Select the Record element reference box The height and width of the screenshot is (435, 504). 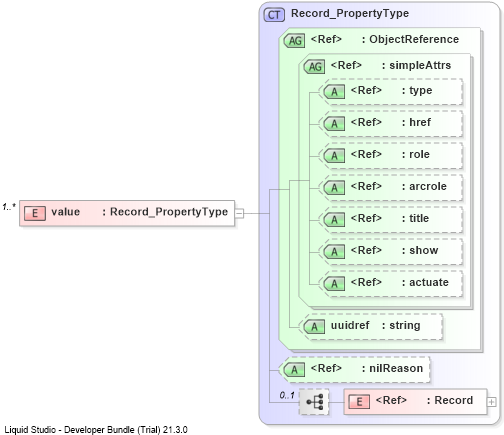pyautogui.click(x=415, y=402)
